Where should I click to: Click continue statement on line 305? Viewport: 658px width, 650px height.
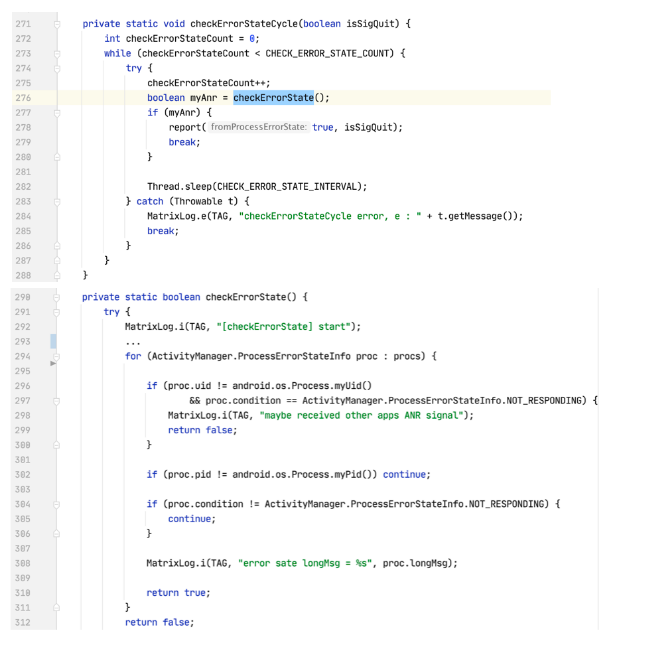(x=190, y=519)
